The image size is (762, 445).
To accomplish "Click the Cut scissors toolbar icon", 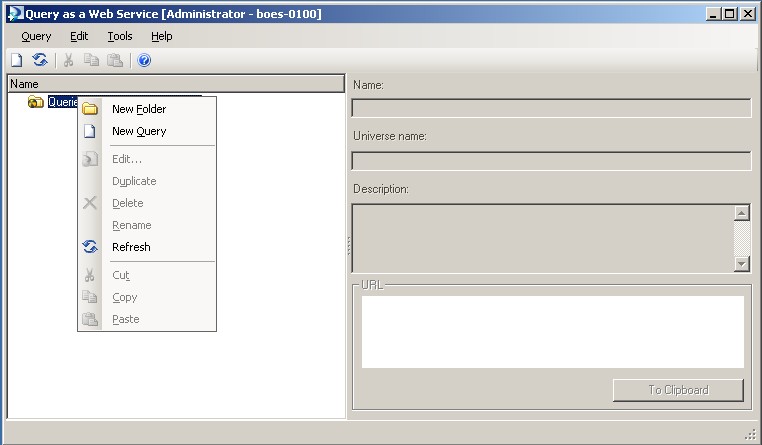I will [x=69, y=60].
